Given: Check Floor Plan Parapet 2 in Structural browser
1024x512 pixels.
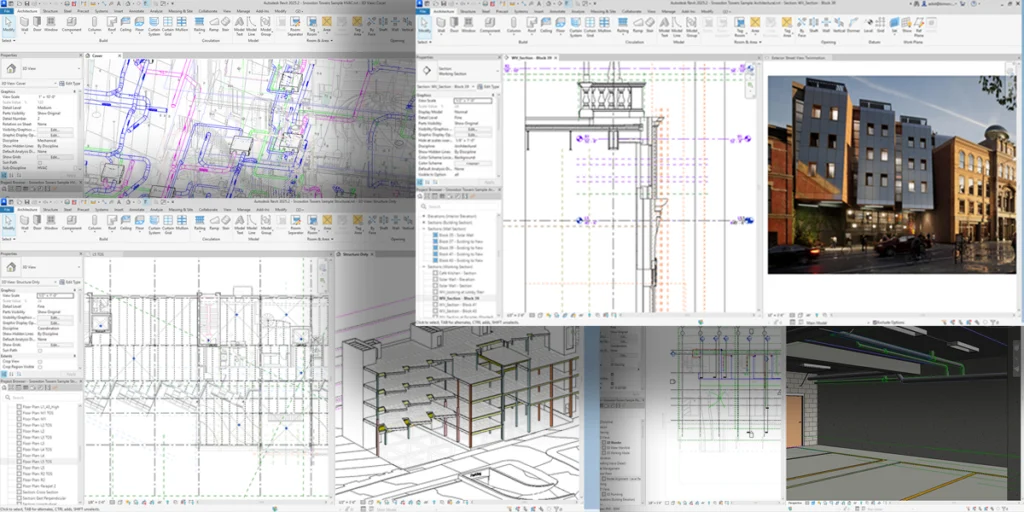Looking at the screenshot, I should [19, 487].
